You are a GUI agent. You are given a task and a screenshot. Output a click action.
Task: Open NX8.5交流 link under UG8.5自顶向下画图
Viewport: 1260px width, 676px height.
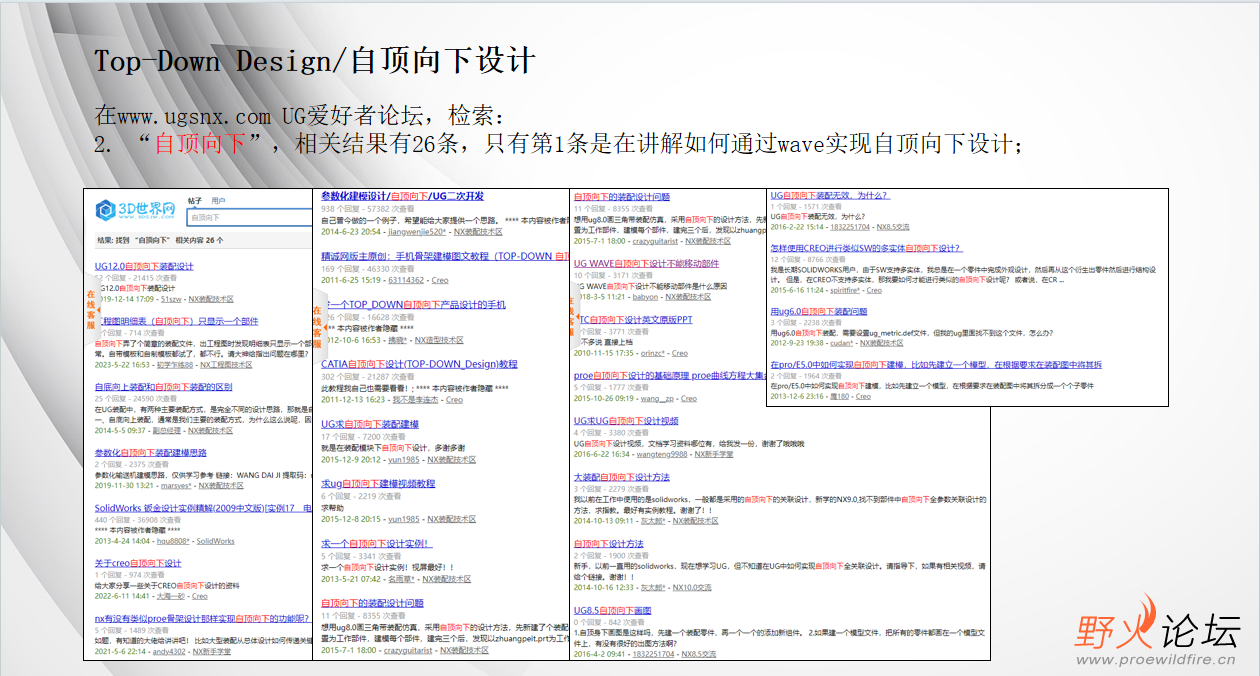(x=698, y=654)
